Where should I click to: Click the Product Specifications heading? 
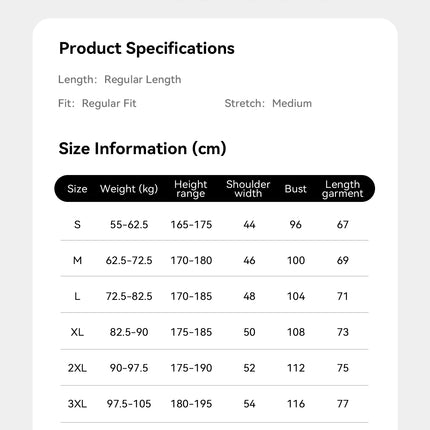pyautogui.click(x=147, y=49)
